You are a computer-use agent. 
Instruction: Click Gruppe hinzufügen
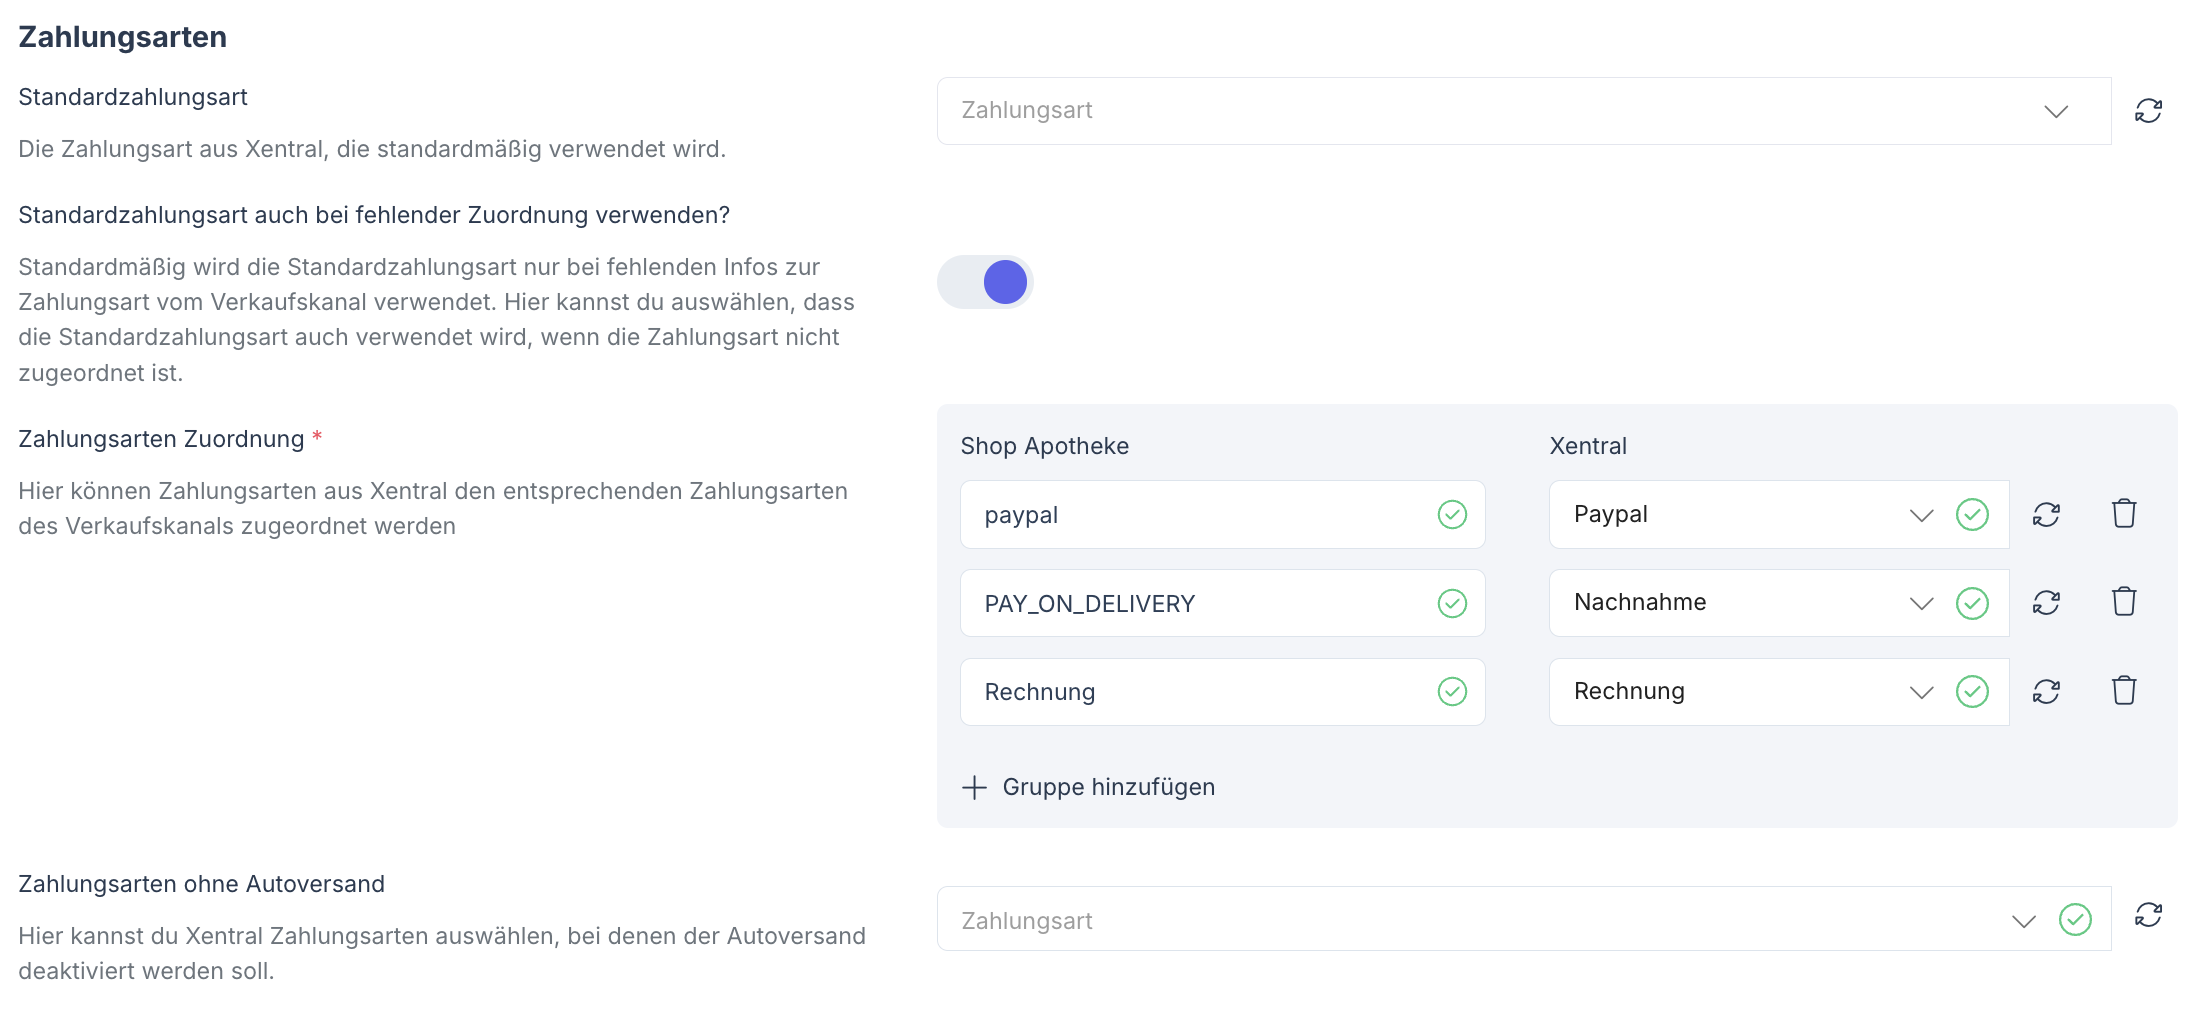[x=1107, y=787]
